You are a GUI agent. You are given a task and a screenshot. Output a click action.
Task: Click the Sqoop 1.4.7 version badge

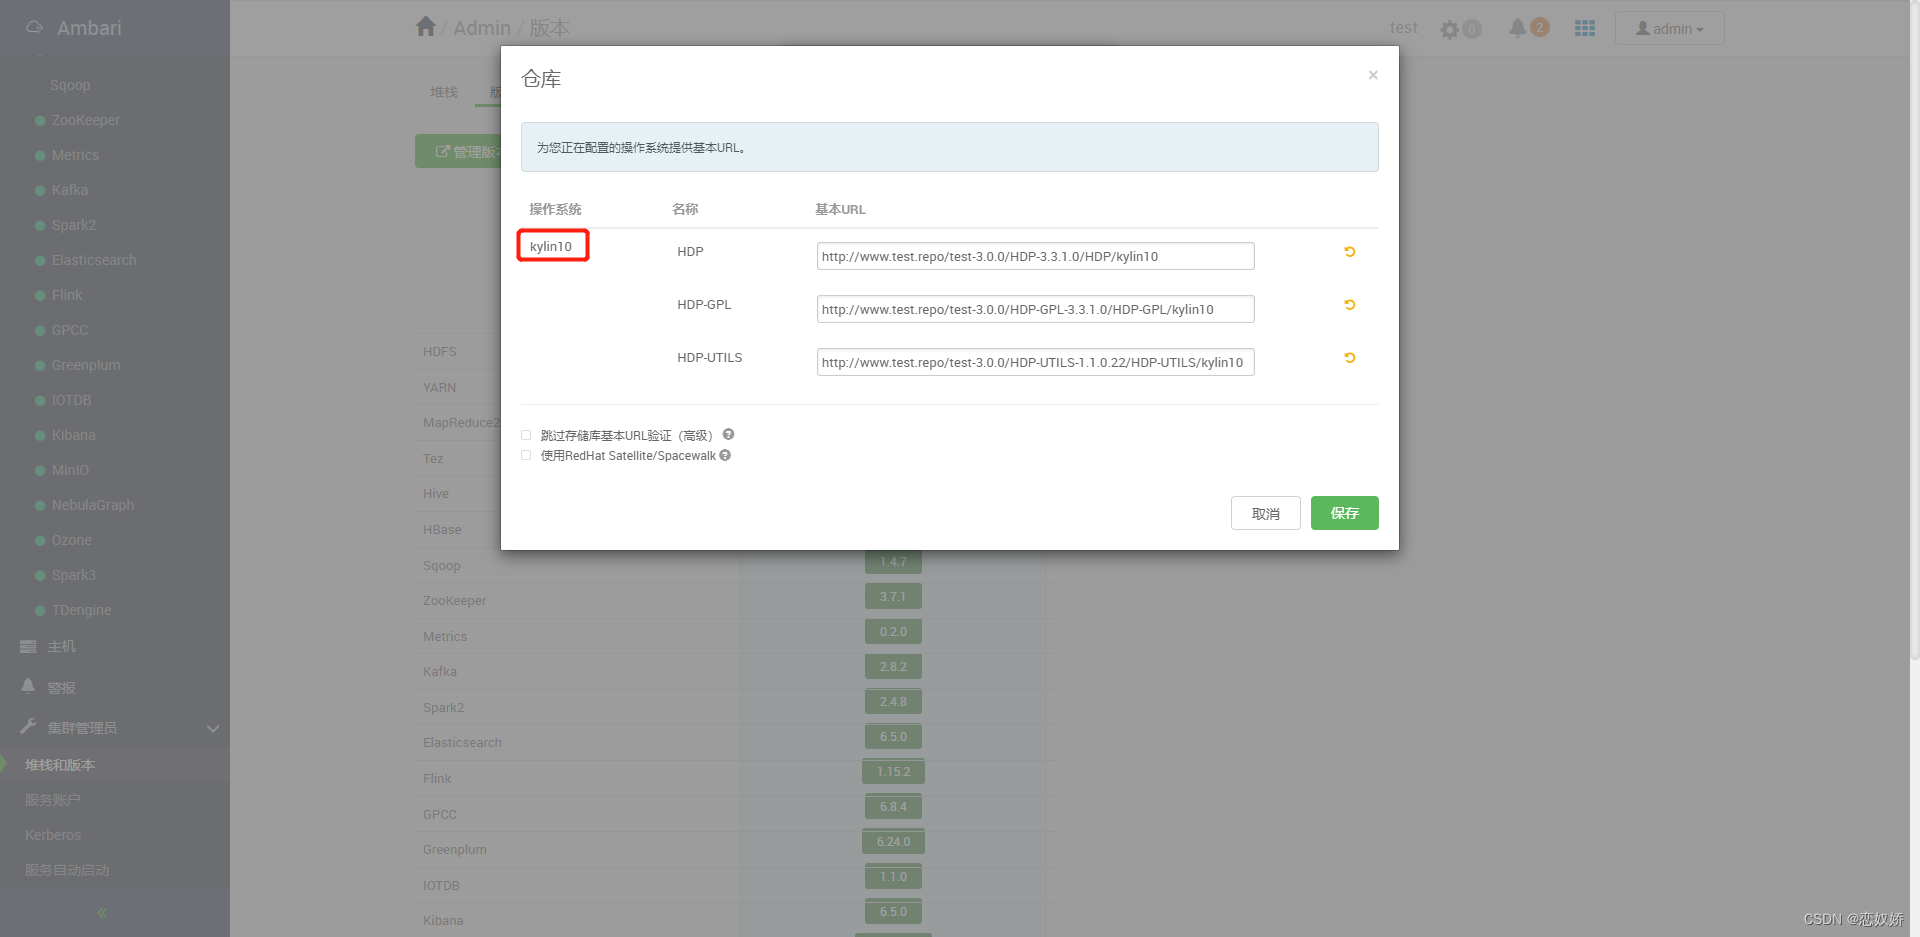[x=893, y=562]
